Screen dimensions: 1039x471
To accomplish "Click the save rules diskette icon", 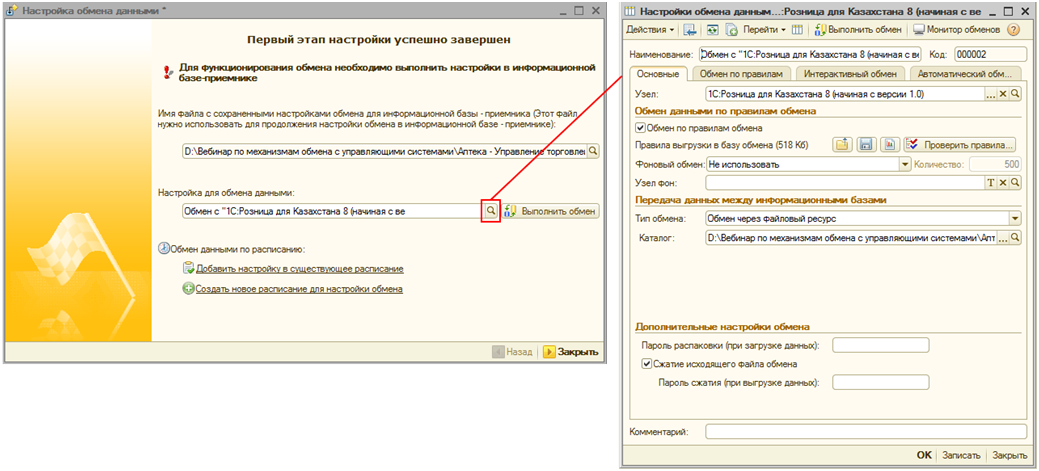I will [x=866, y=145].
